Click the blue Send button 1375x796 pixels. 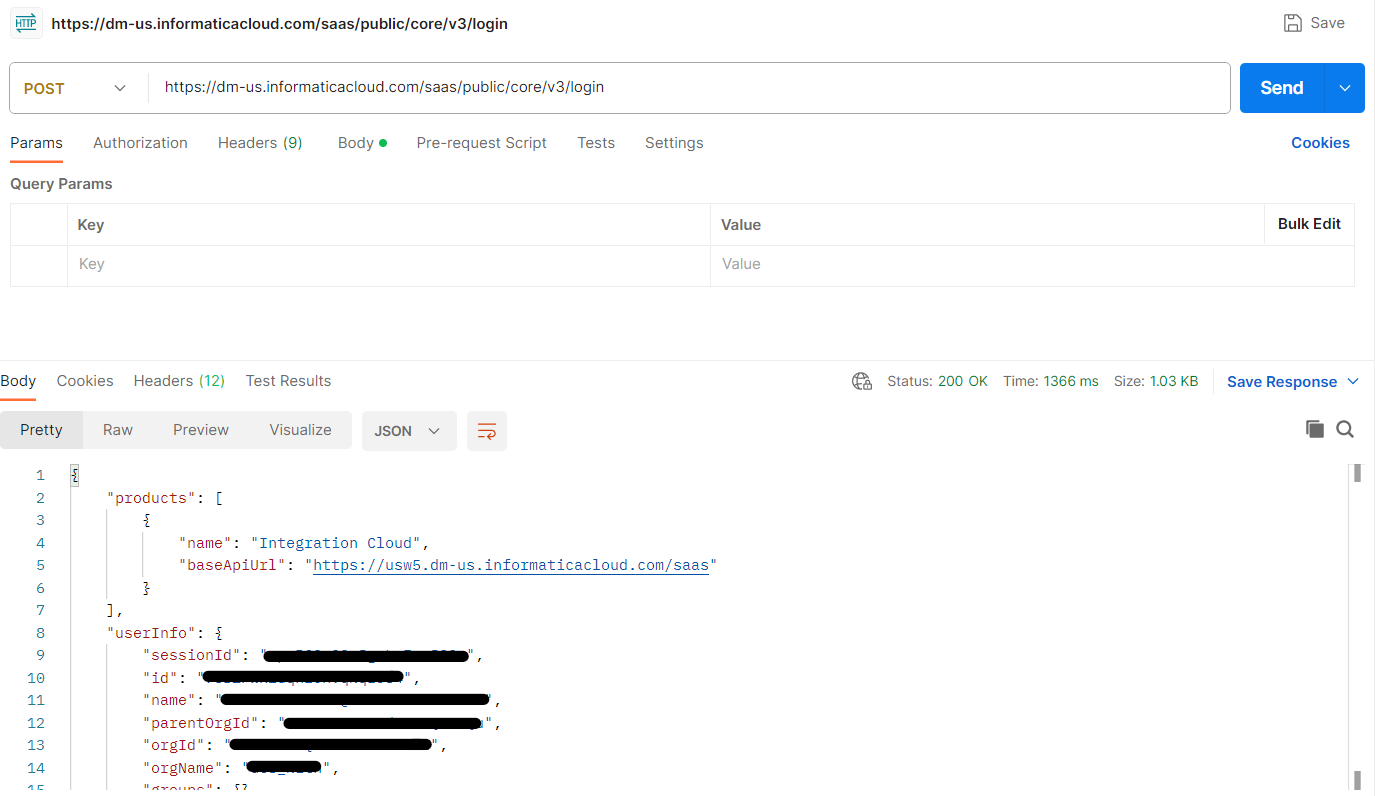[x=1282, y=88]
